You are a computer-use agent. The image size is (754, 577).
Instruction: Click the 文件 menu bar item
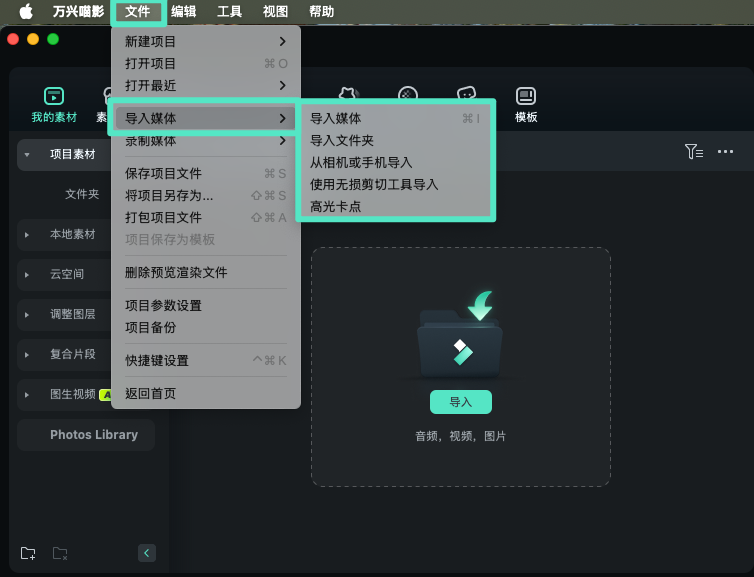(138, 11)
